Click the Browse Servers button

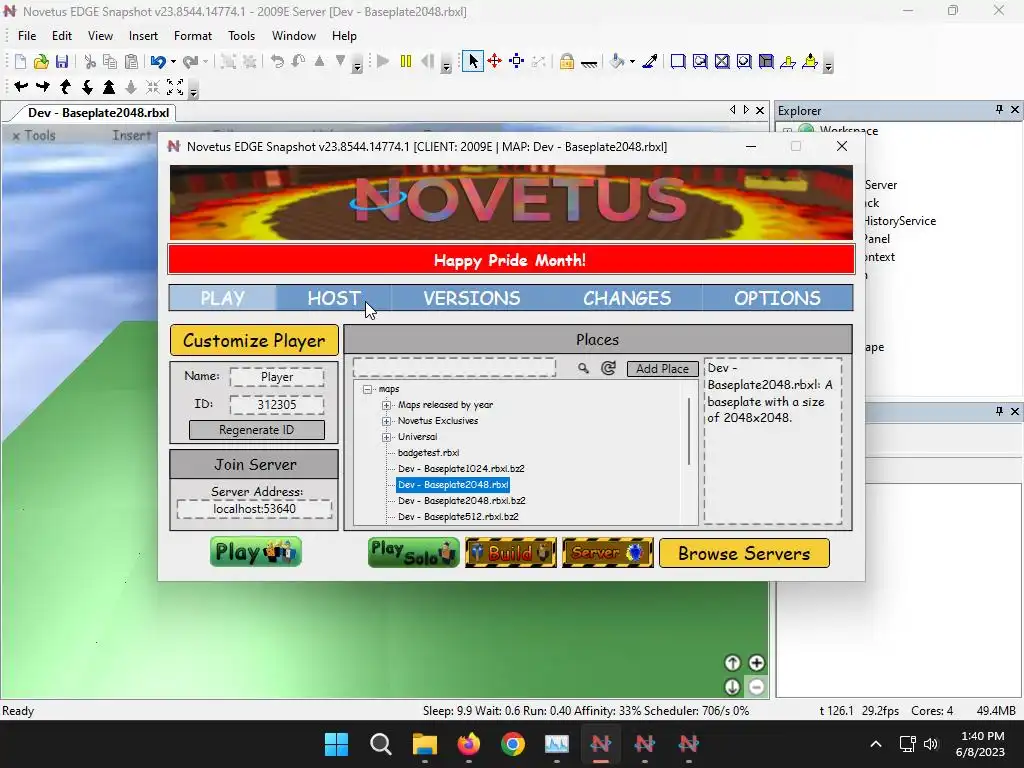point(744,553)
